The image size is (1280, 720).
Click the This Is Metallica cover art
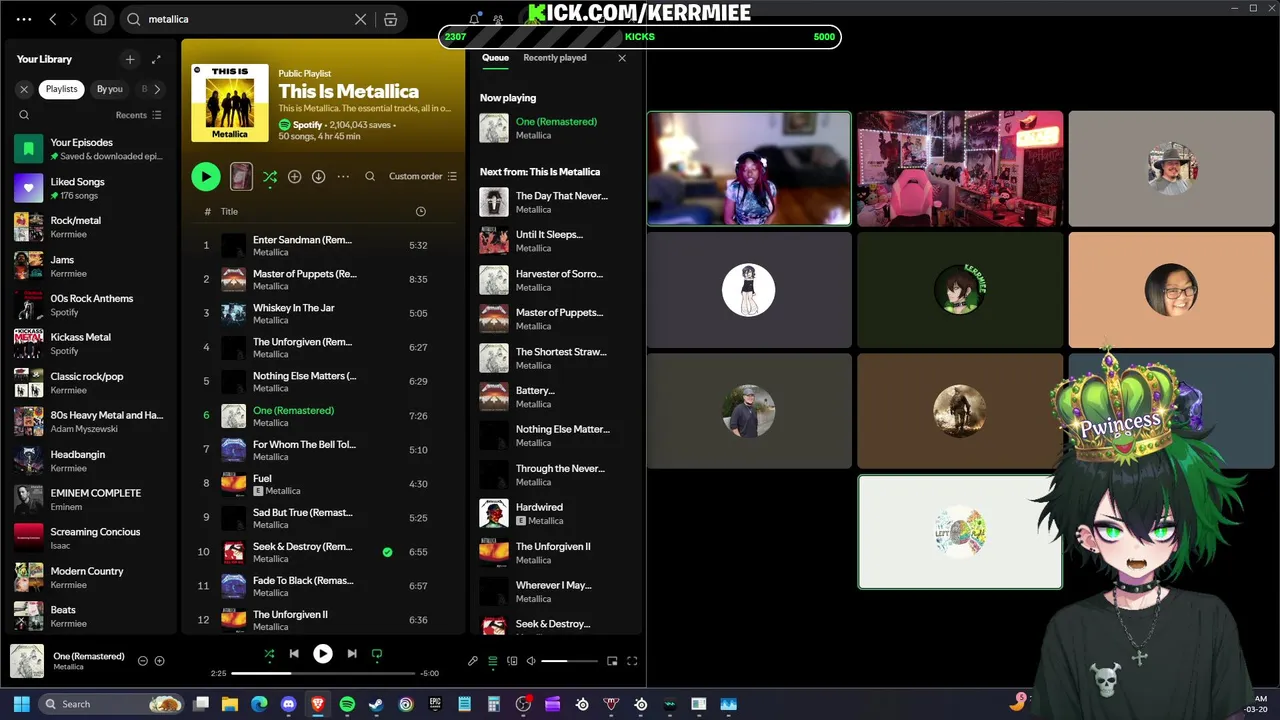[230, 103]
